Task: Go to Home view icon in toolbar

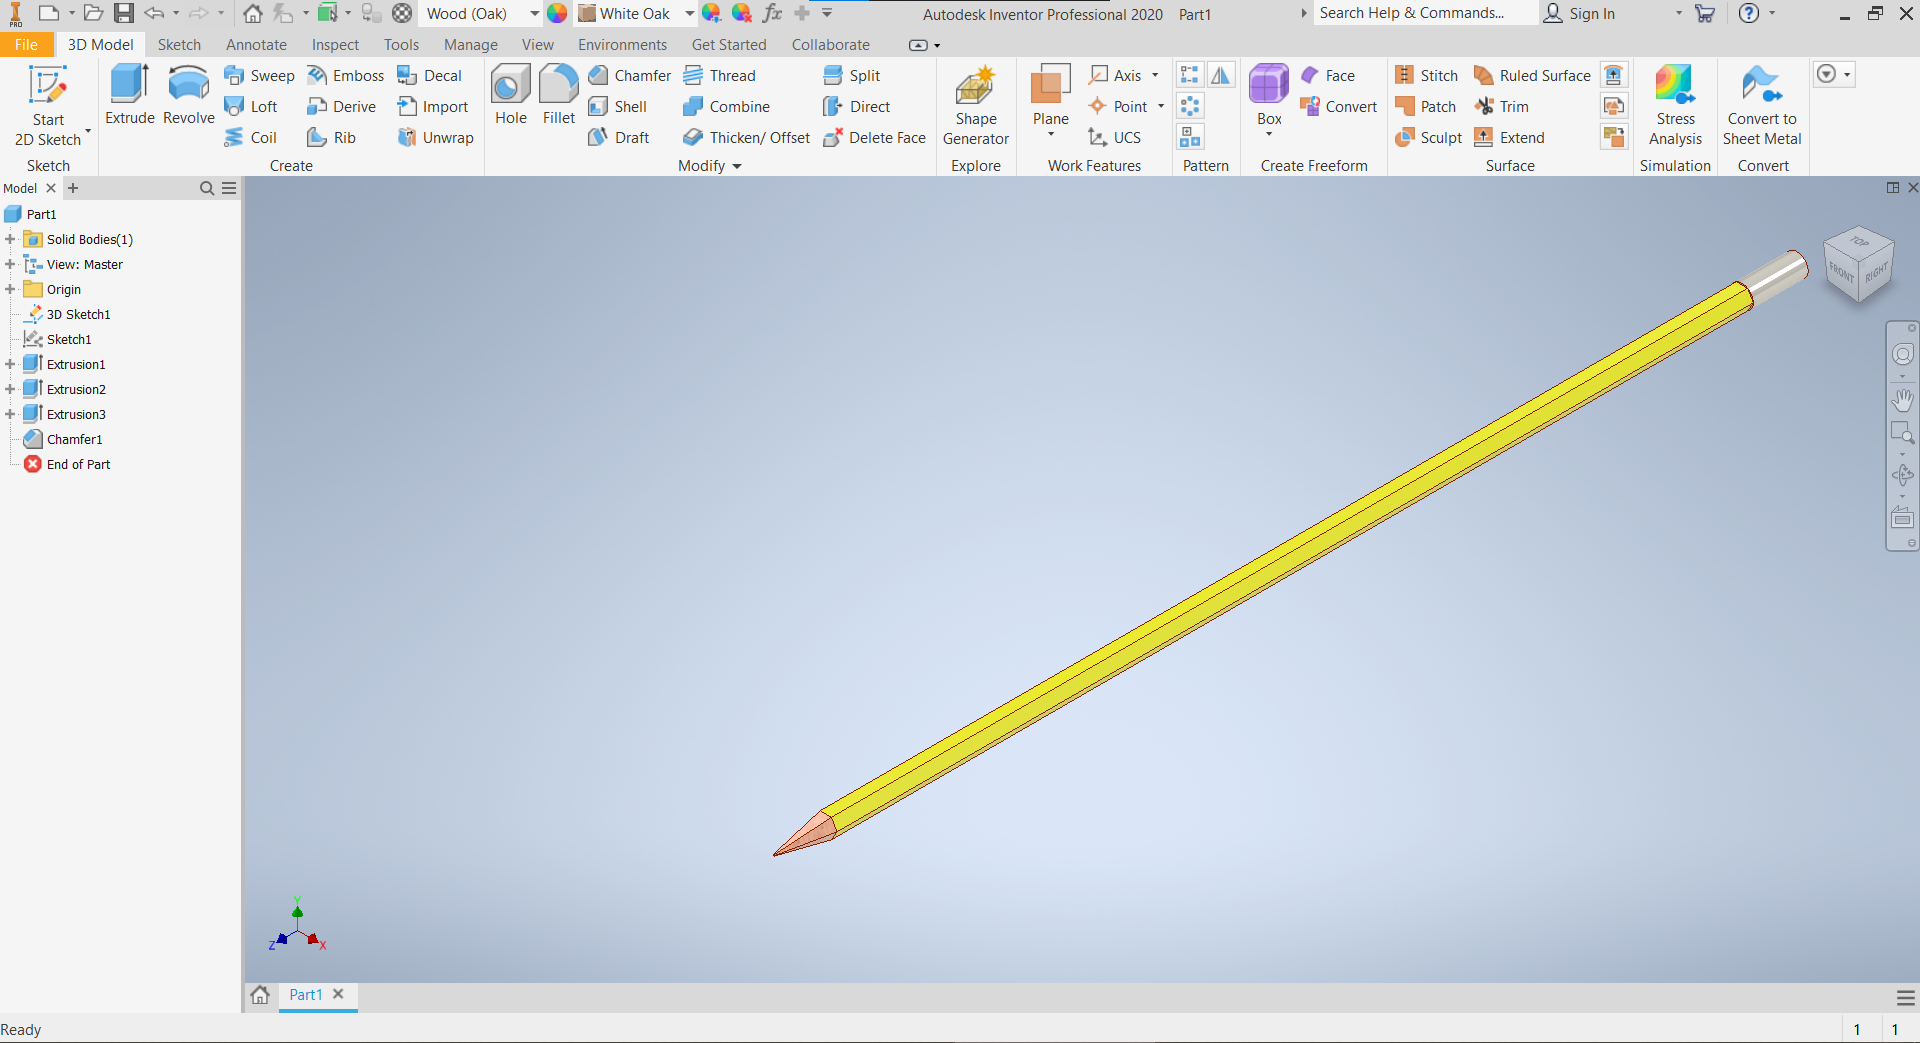Action: point(253,13)
